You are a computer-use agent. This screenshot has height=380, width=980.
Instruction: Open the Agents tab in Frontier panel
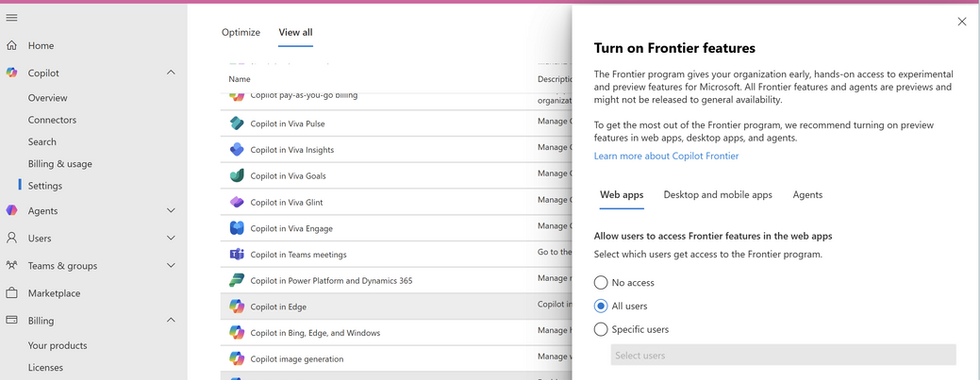pos(808,195)
